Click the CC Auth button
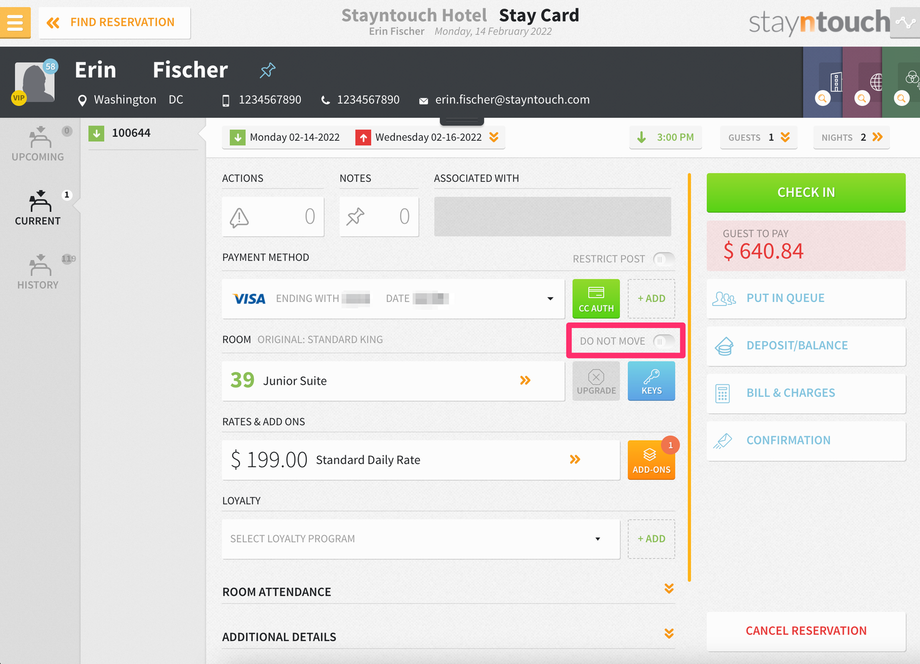Image resolution: width=920 pixels, height=664 pixels. point(596,299)
